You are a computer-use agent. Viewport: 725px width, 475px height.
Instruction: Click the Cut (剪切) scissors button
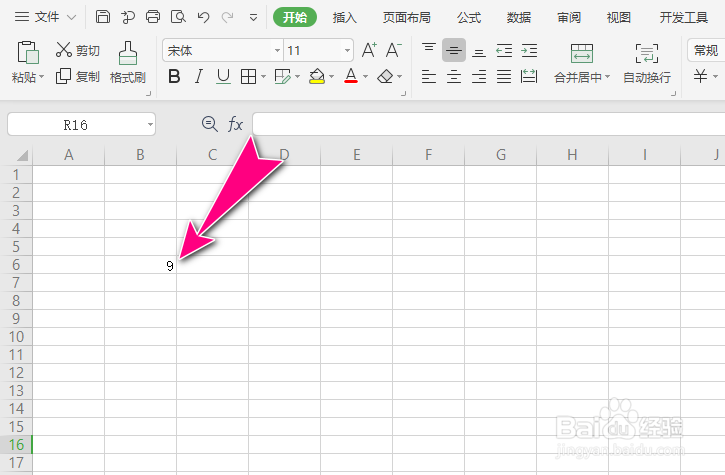(x=78, y=50)
